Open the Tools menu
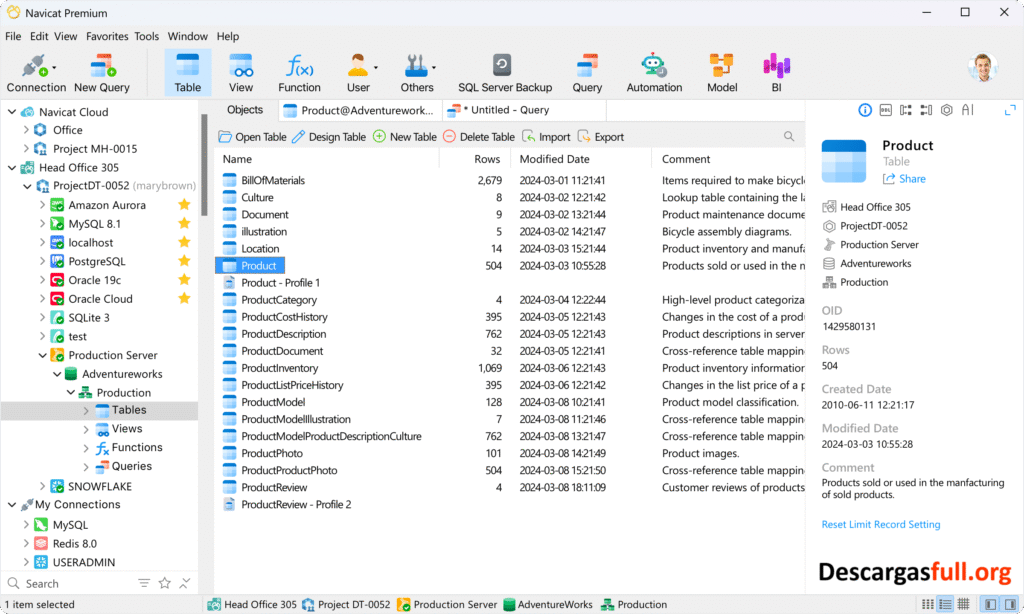 tap(146, 36)
